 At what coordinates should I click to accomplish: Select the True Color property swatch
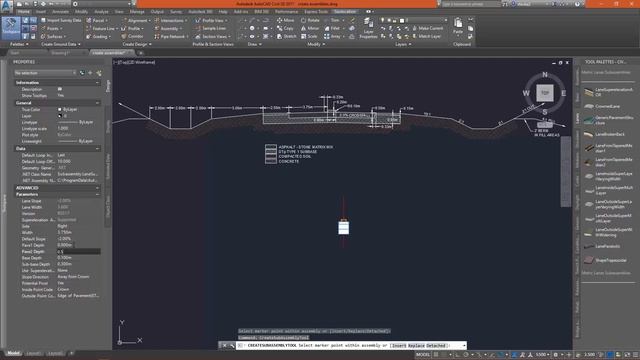click(x=60, y=109)
